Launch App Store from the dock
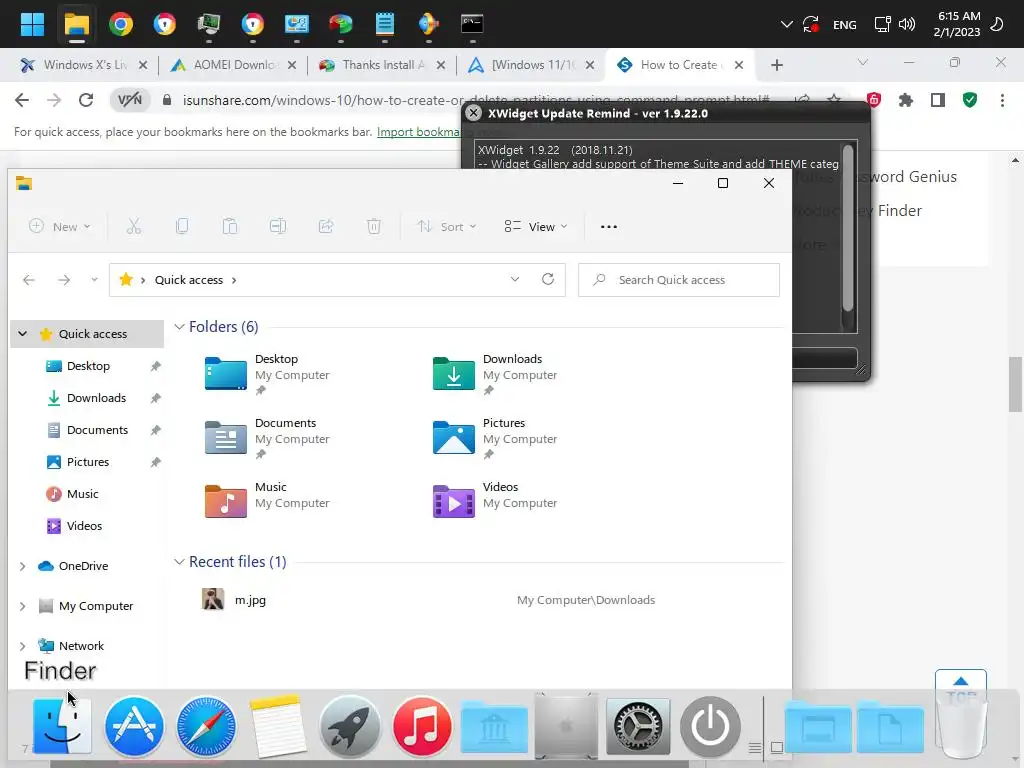 (x=134, y=726)
